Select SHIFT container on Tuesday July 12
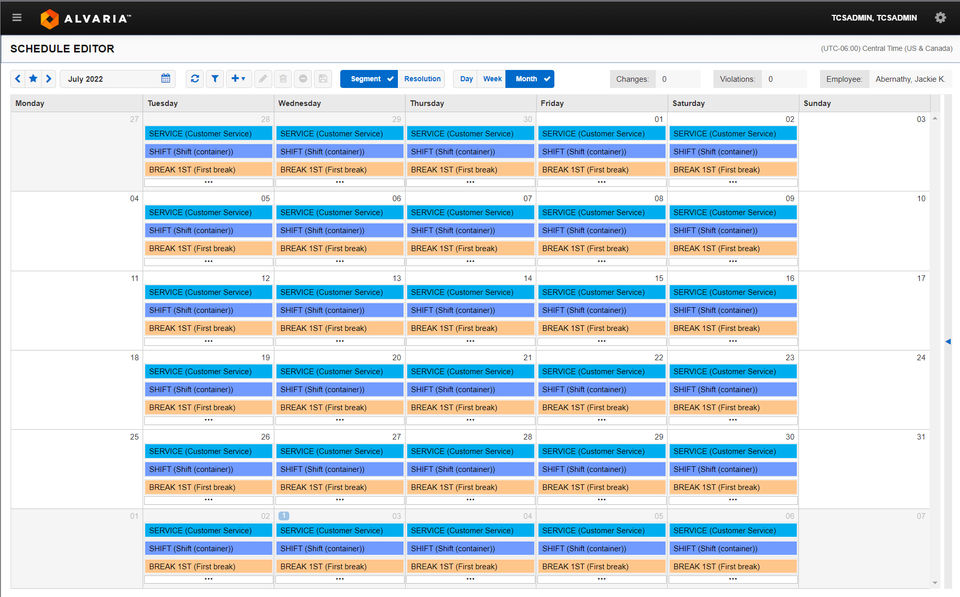 [208, 310]
